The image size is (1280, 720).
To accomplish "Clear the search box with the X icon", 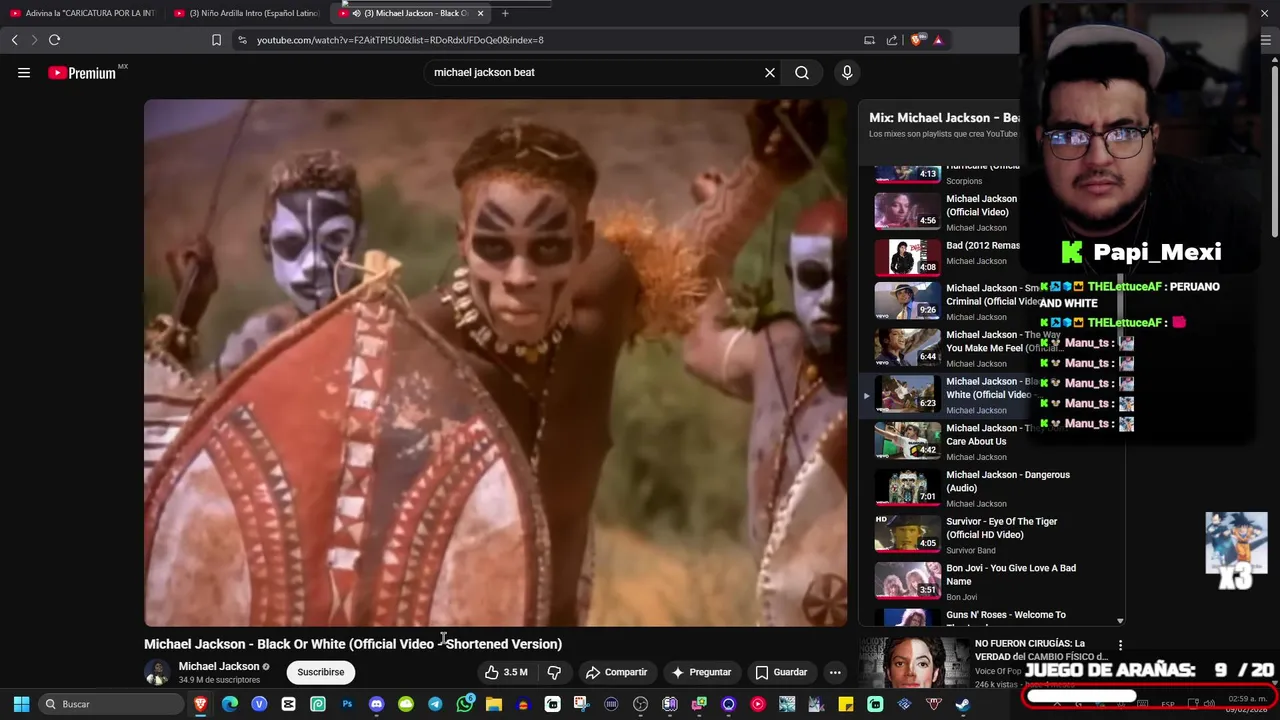I will click(770, 72).
